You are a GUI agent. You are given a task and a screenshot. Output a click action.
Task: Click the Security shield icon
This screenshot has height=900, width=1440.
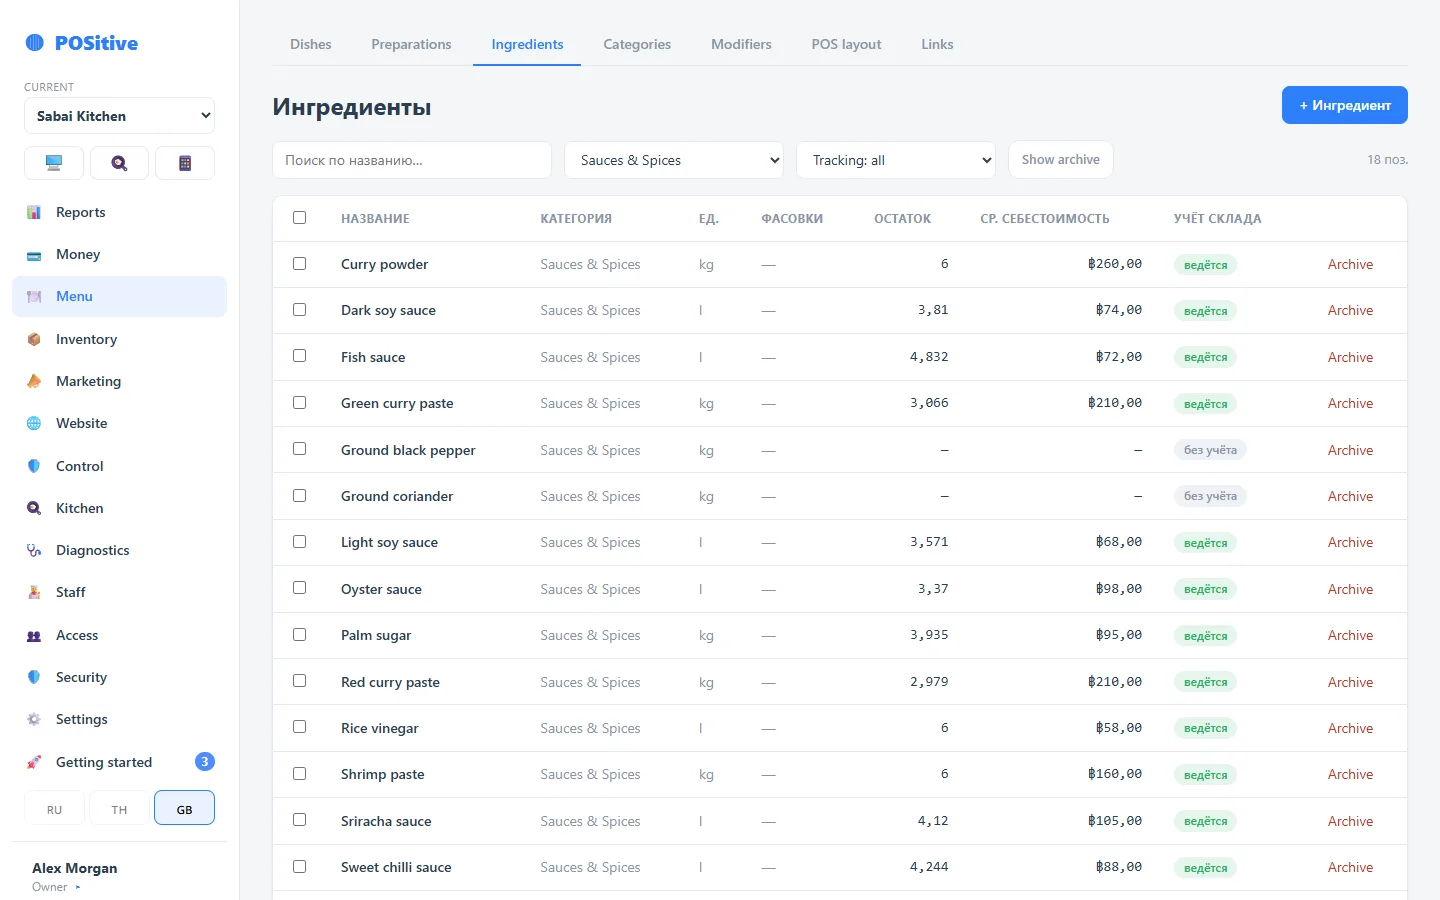(x=34, y=678)
